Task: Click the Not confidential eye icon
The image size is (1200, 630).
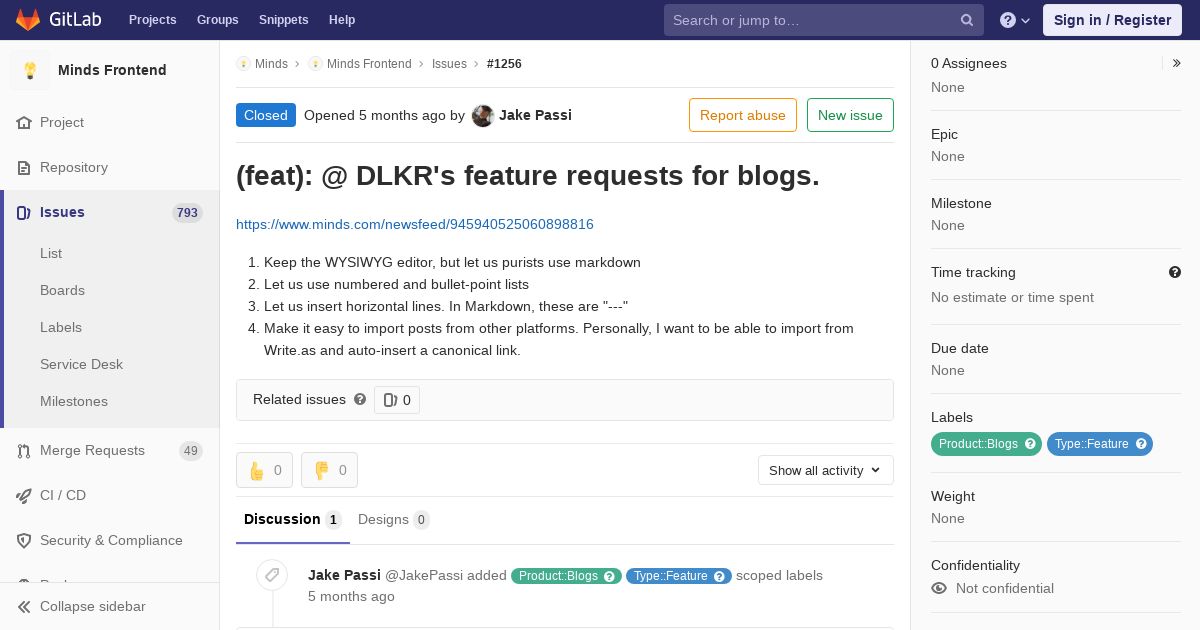Action: [939, 588]
